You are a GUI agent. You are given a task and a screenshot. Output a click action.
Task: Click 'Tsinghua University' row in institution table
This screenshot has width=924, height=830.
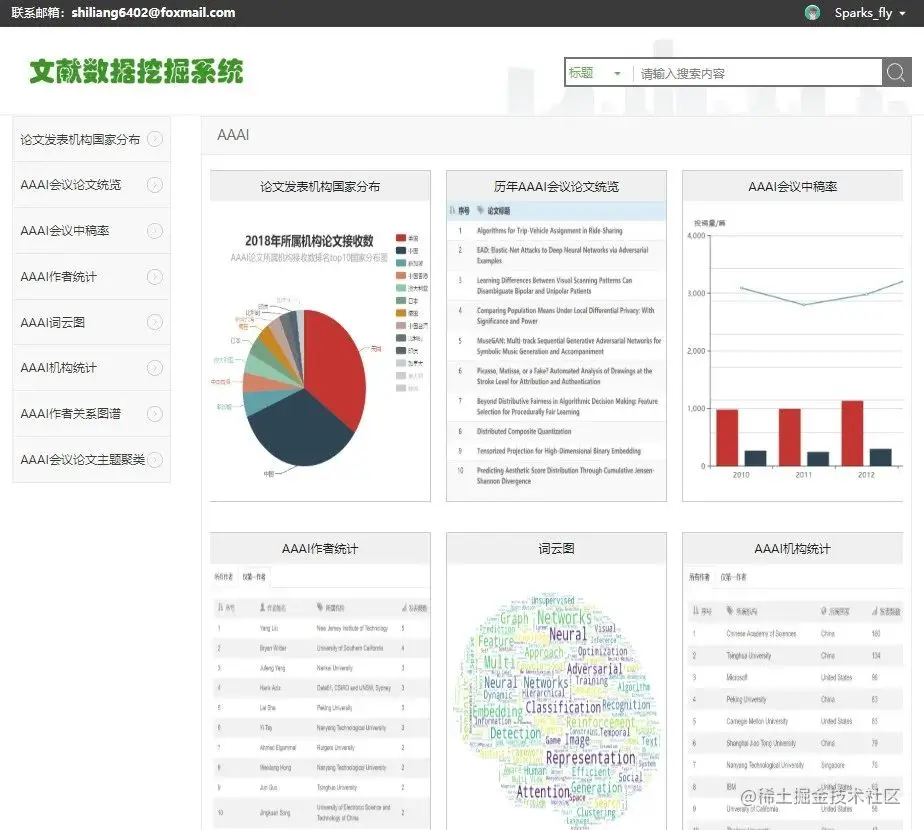point(795,656)
